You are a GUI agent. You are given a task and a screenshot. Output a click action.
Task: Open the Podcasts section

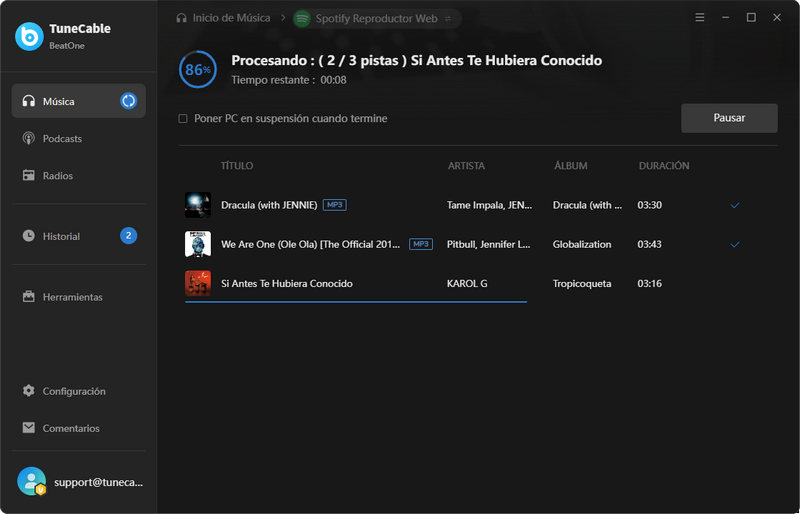tap(79, 138)
